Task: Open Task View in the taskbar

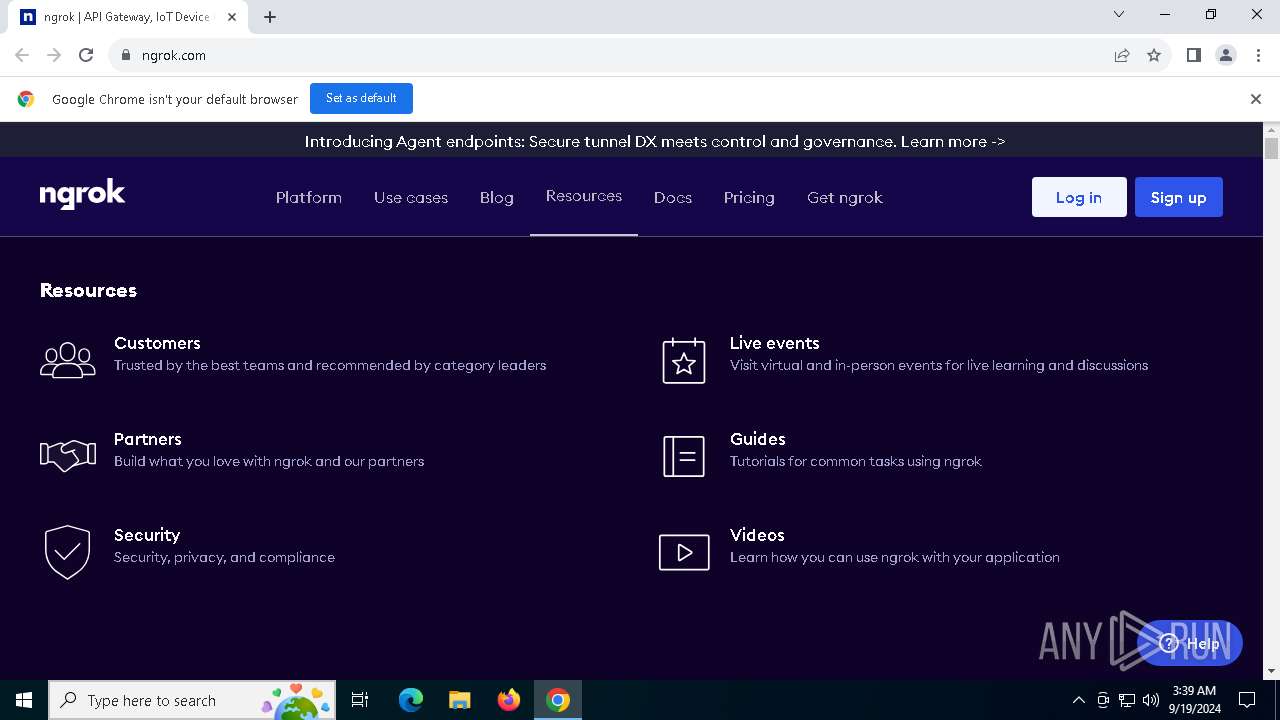Action: 360,700
